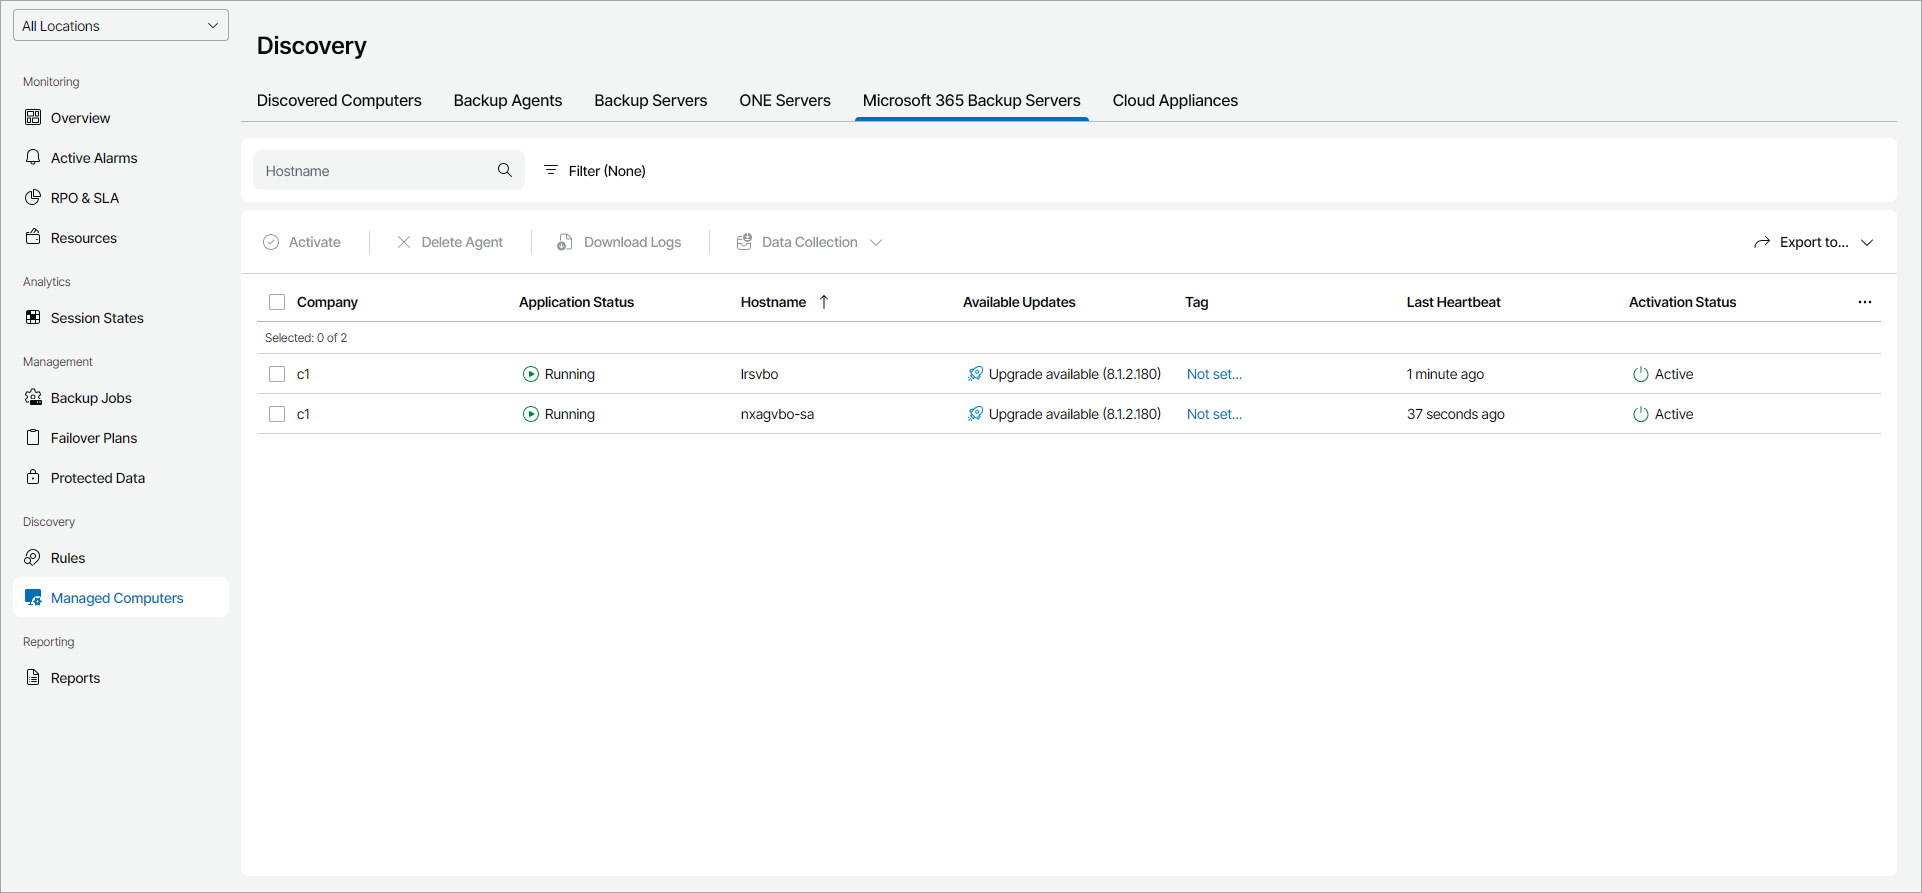The height and width of the screenshot is (893, 1922).
Task: Click the Reports document icon
Action: click(33, 678)
